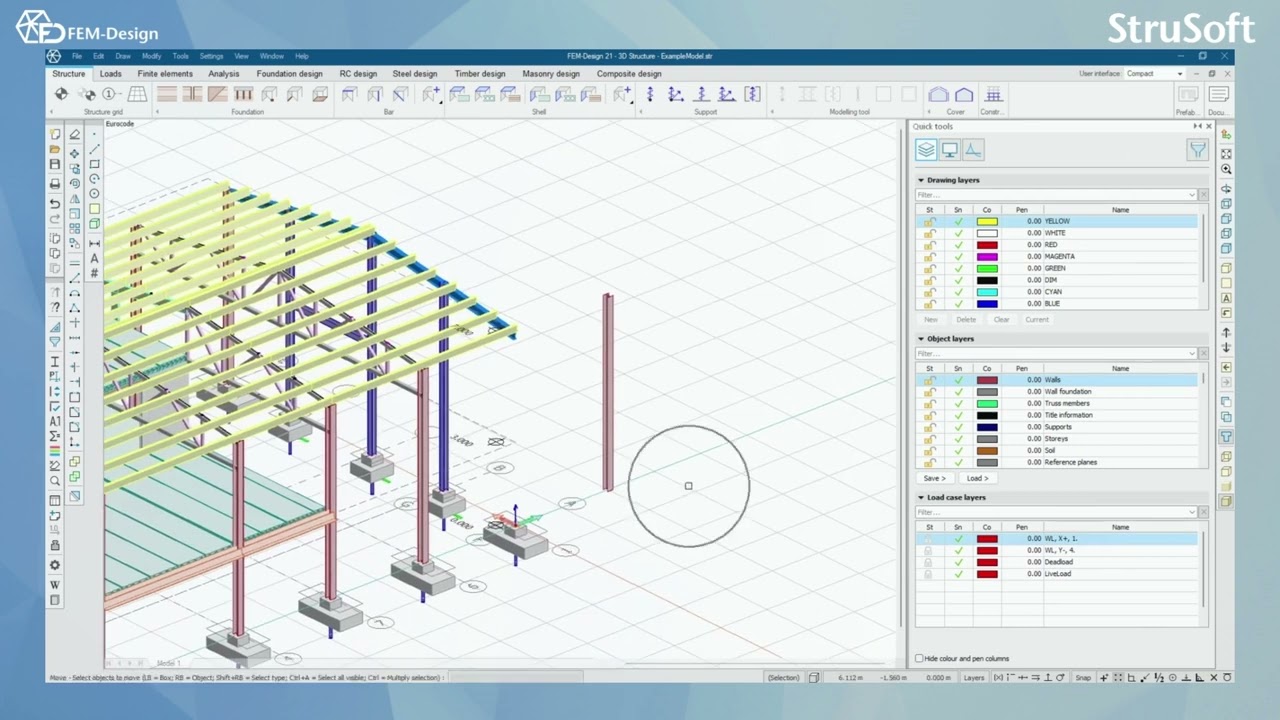Open the RC design tab

click(x=358, y=73)
